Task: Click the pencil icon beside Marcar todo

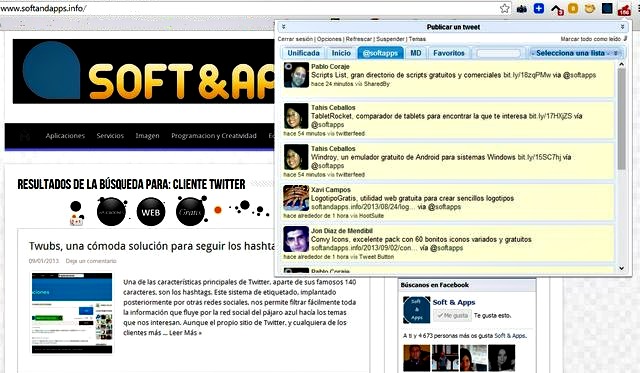Action: click(x=625, y=38)
